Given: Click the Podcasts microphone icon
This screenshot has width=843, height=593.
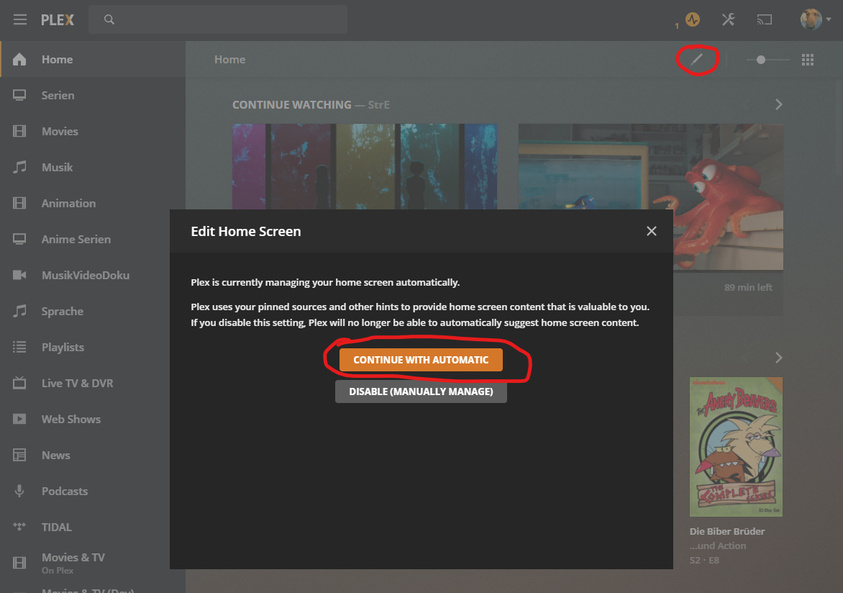Looking at the screenshot, I should point(19,491).
